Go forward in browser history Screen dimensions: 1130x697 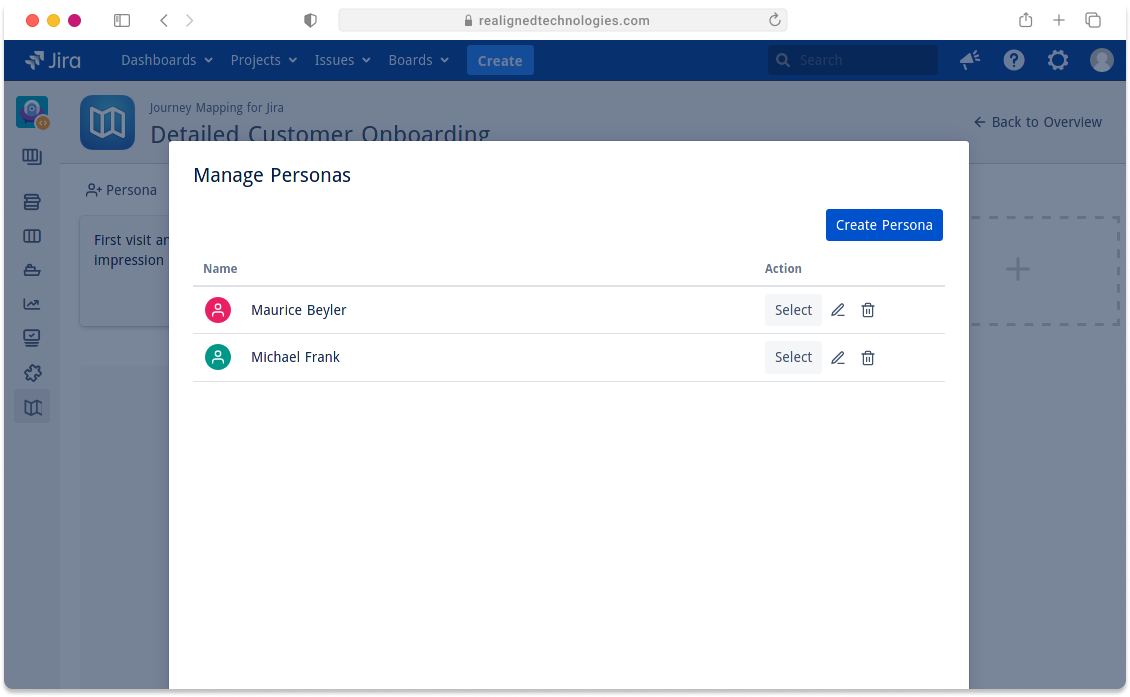click(190, 20)
